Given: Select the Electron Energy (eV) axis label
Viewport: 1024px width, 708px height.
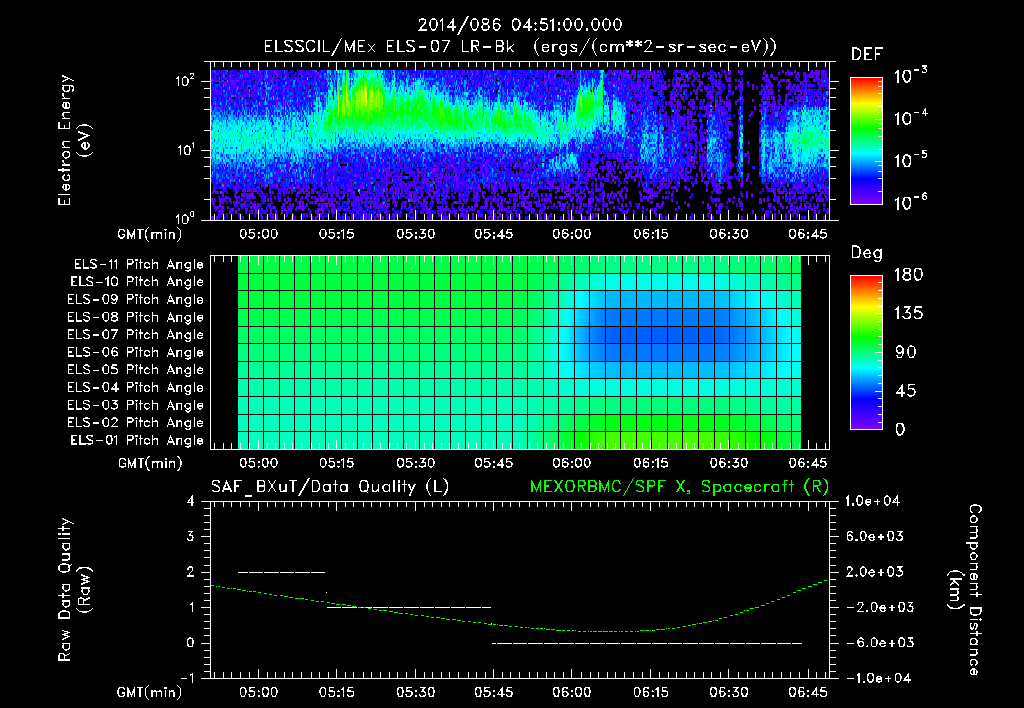Looking at the screenshot, I should (74, 140).
